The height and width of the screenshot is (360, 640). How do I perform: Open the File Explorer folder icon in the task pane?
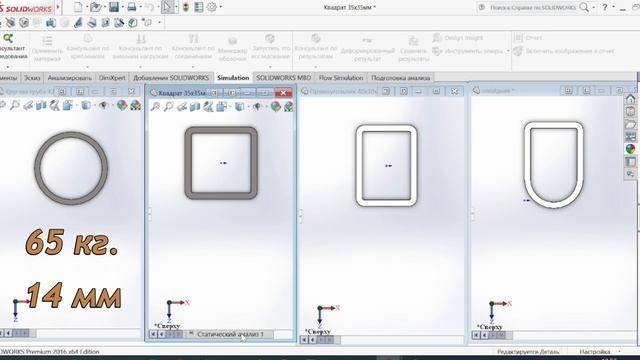pyautogui.click(x=630, y=124)
